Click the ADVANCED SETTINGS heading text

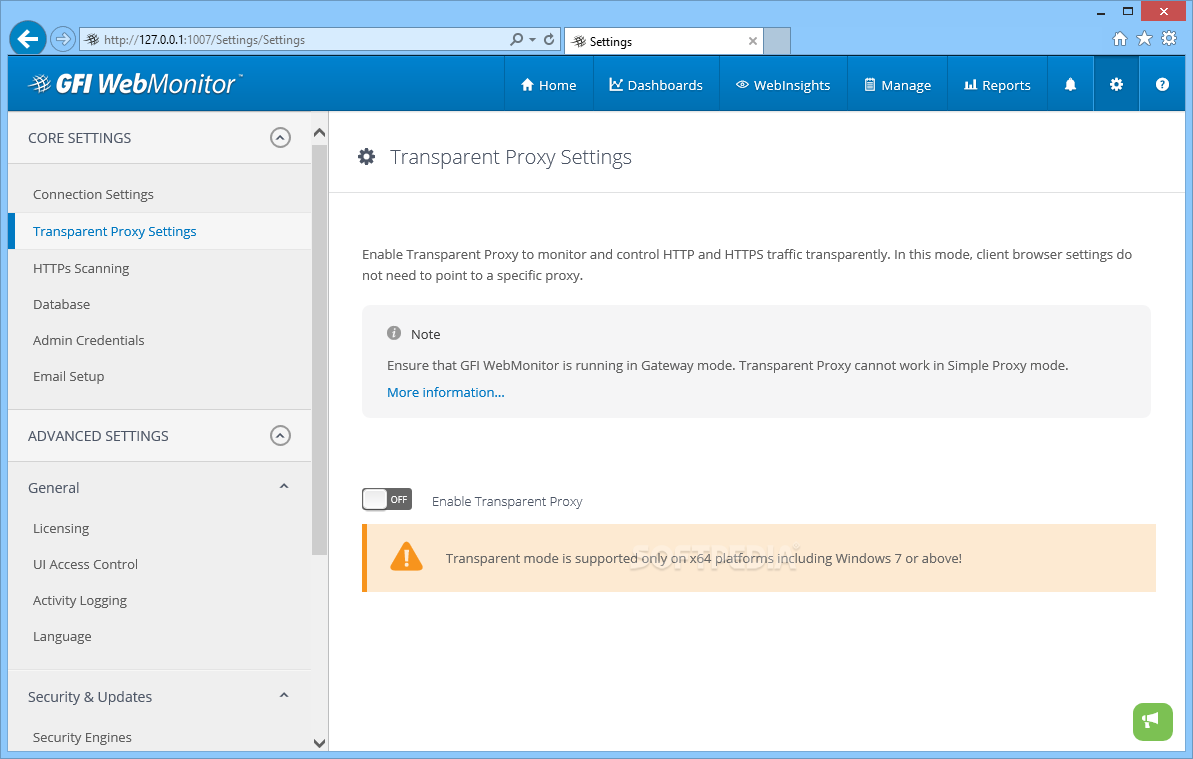tap(98, 436)
